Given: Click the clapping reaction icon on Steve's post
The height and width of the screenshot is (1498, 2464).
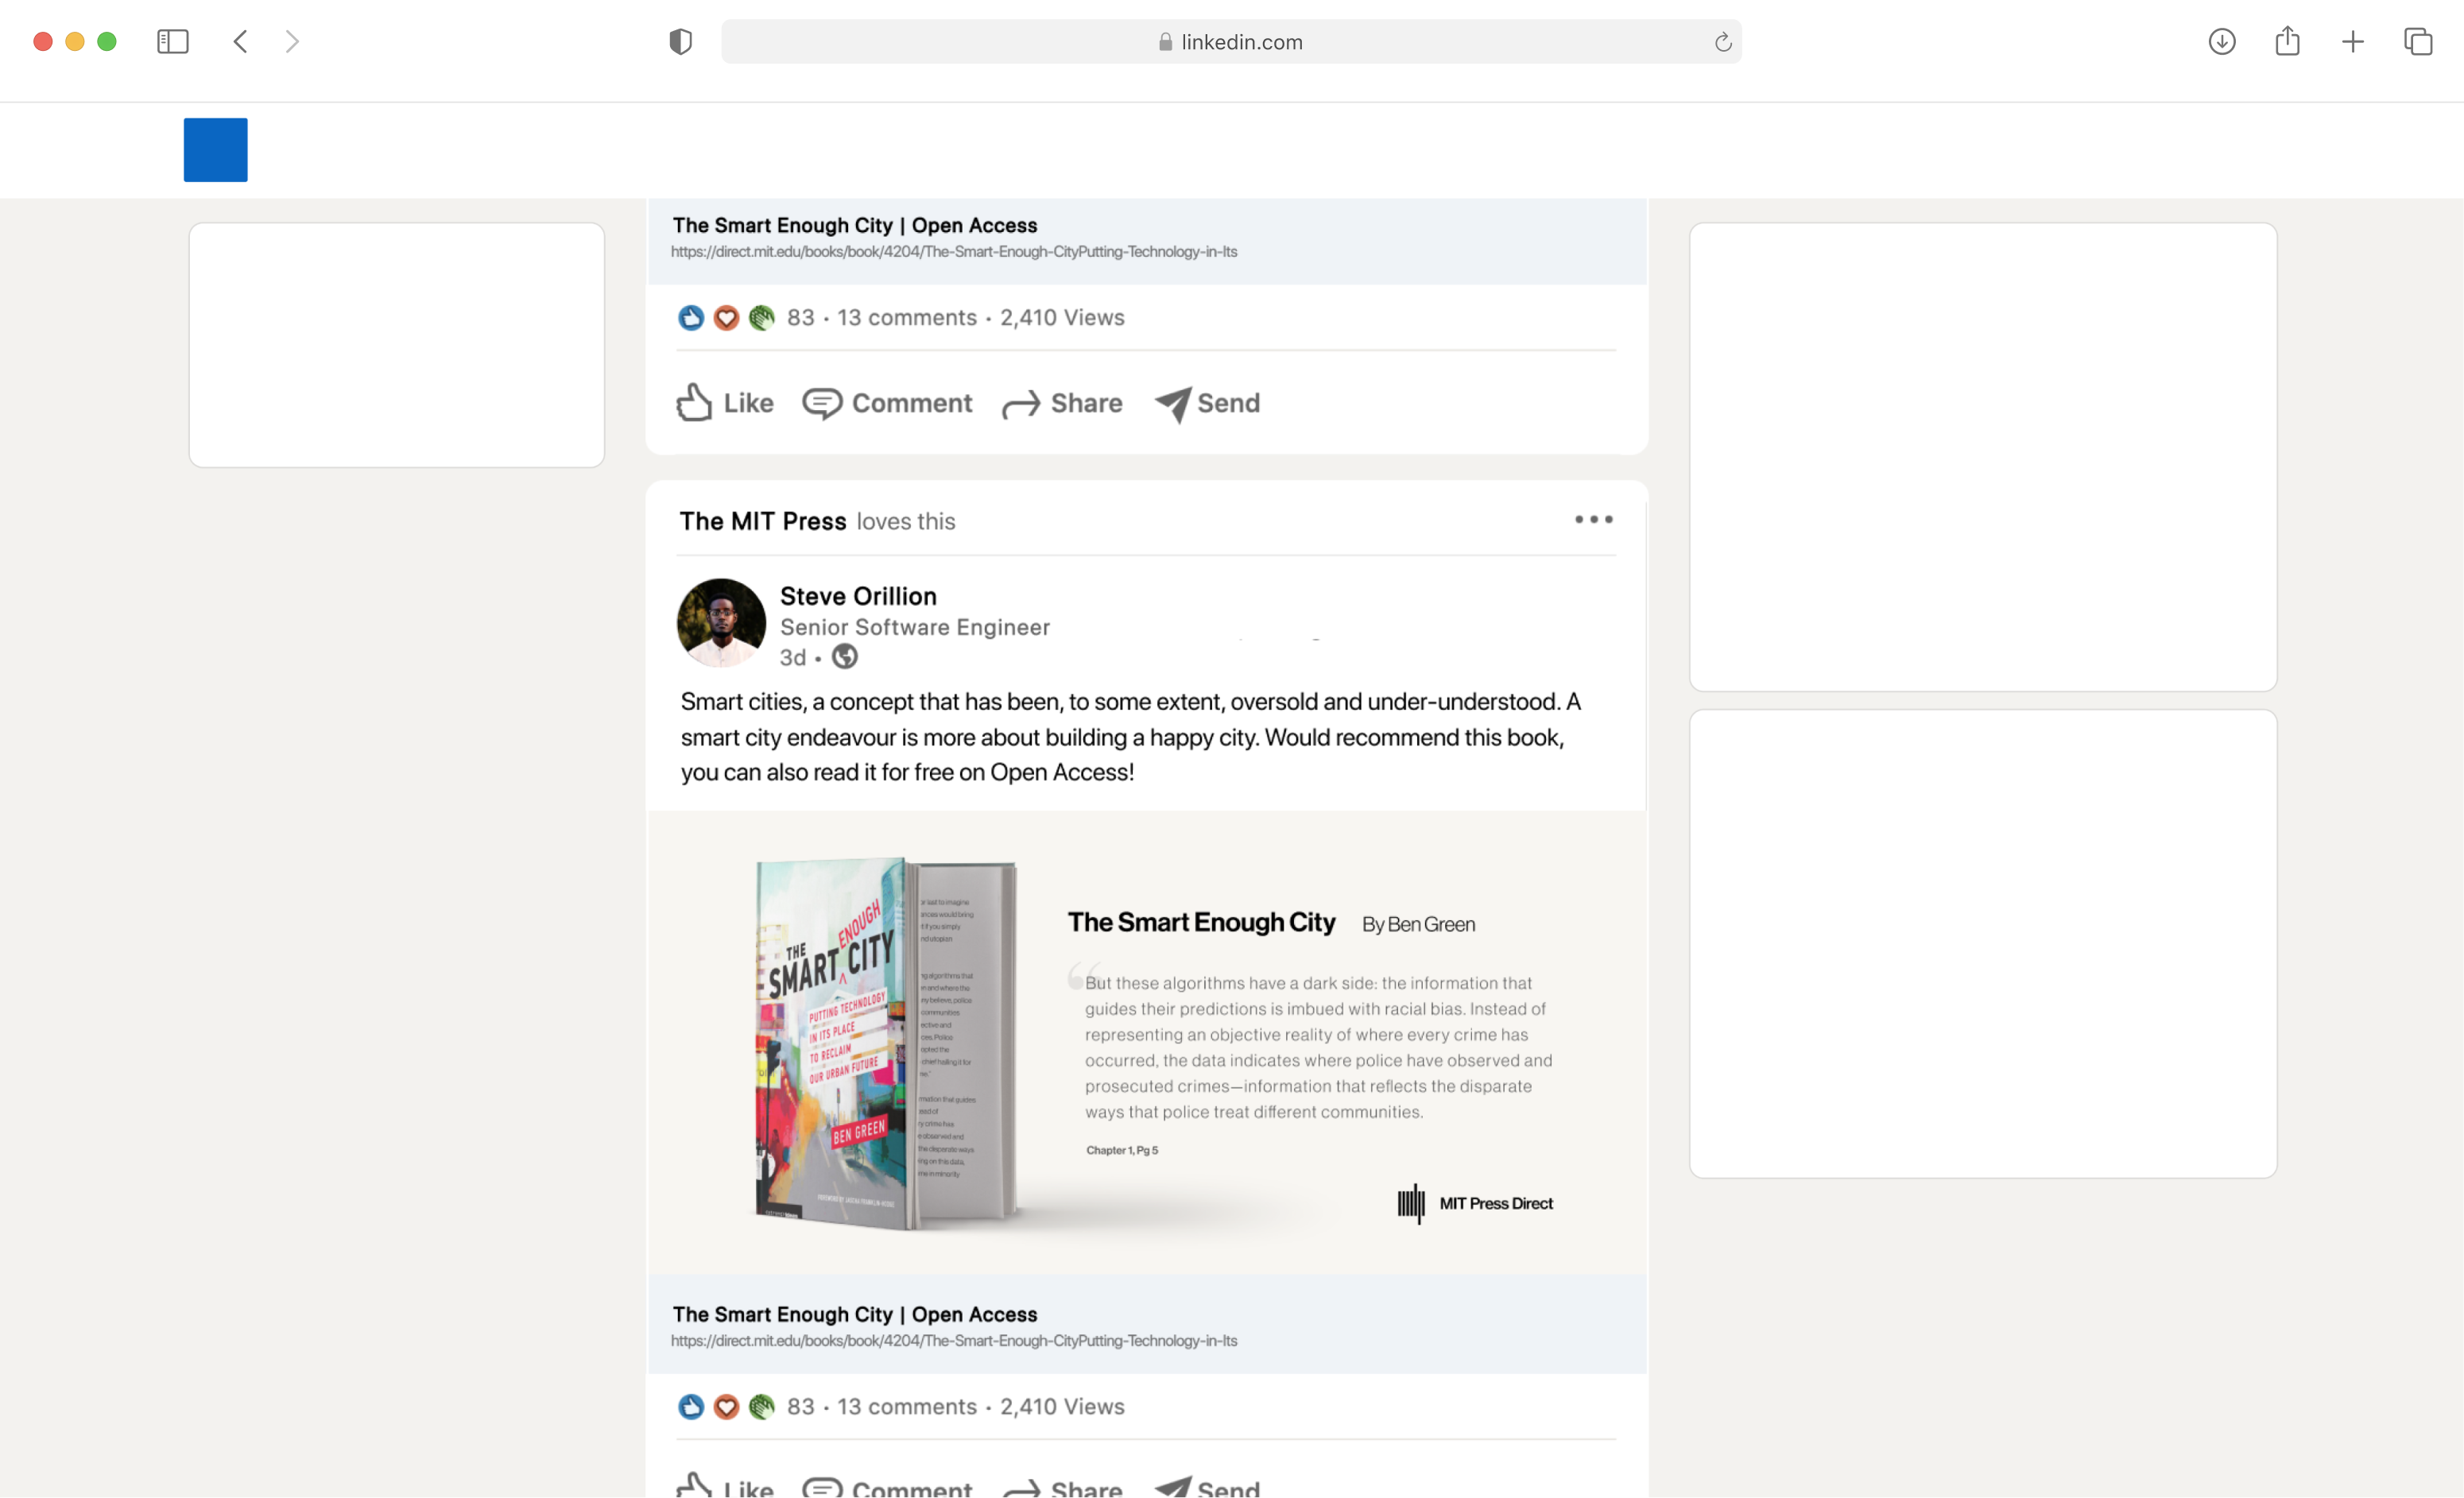Looking at the screenshot, I should point(761,1406).
